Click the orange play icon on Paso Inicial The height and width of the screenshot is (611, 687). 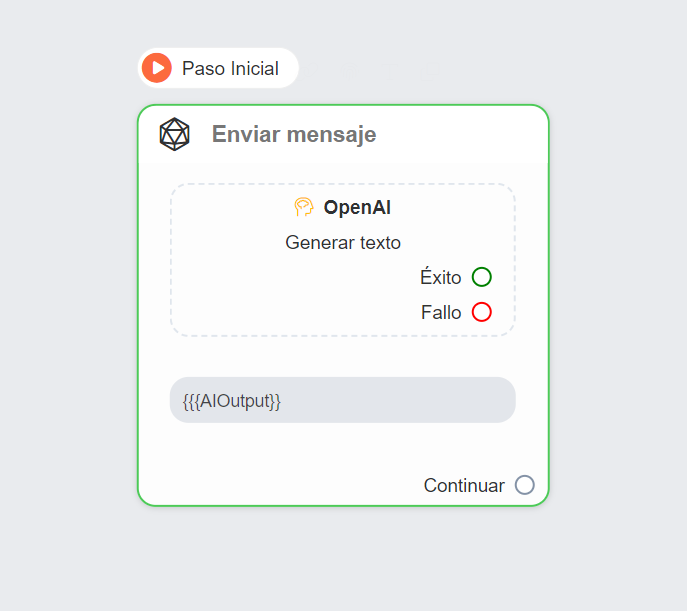(157, 68)
